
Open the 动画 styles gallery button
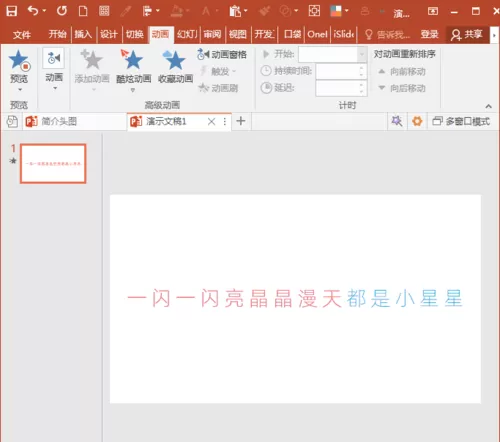[x=53, y=58]
